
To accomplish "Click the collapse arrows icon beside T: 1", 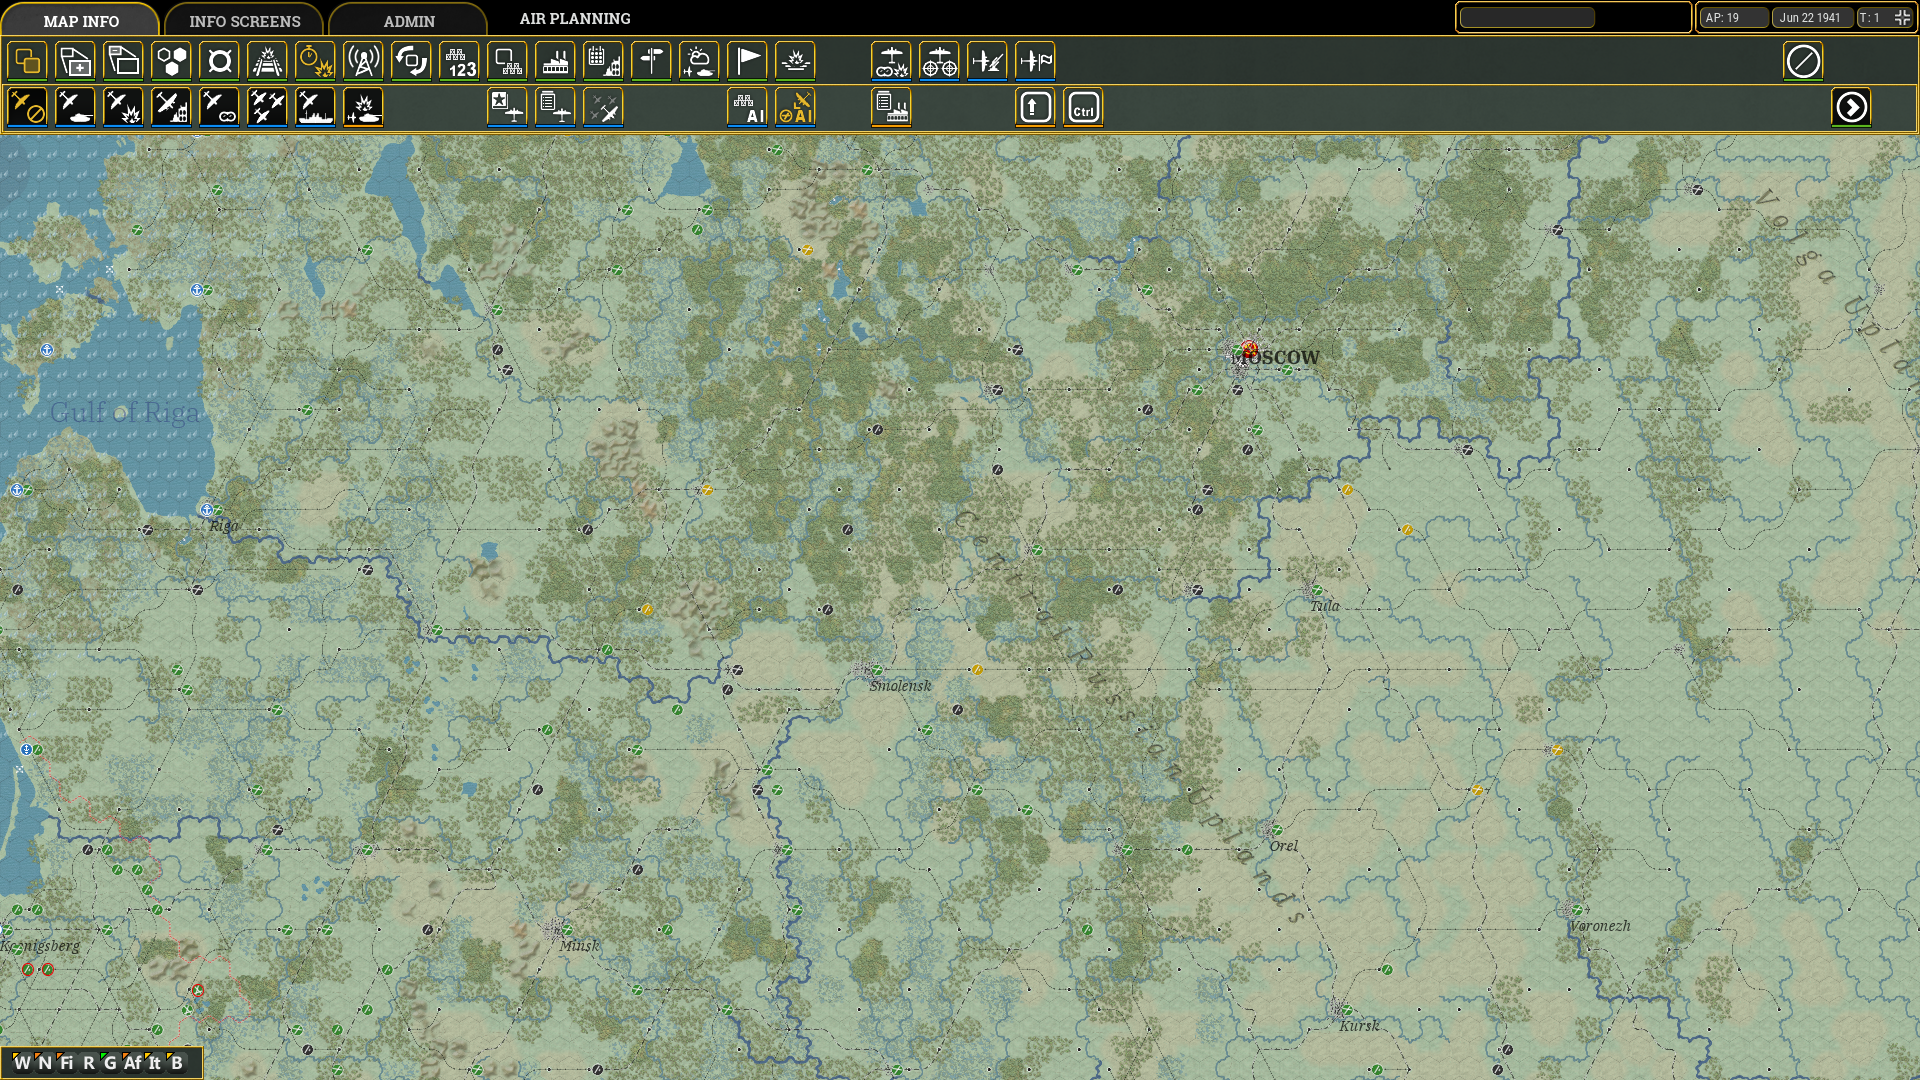I will click(1902, 17).
